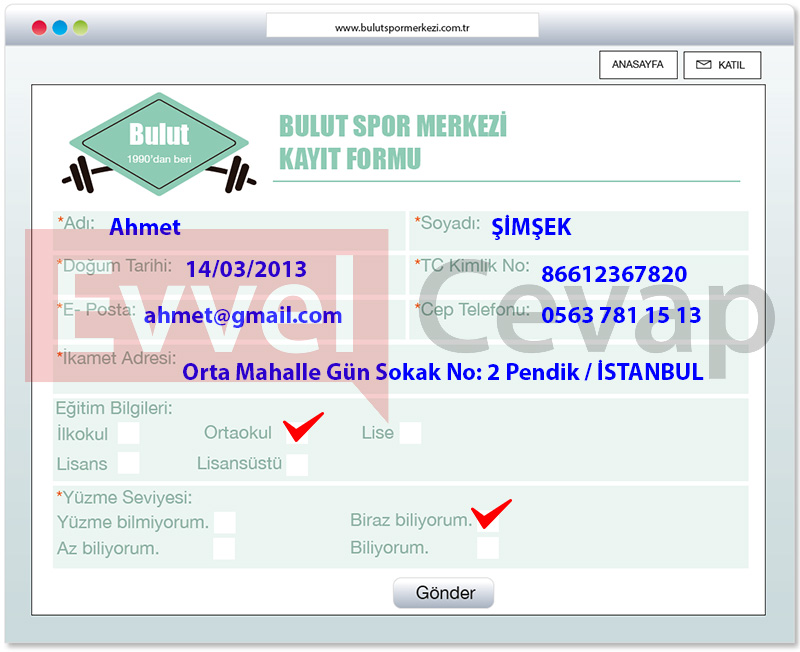Check the Yüzme bilmiyorum option
The image size is (800, 652).
coord(225,522)
